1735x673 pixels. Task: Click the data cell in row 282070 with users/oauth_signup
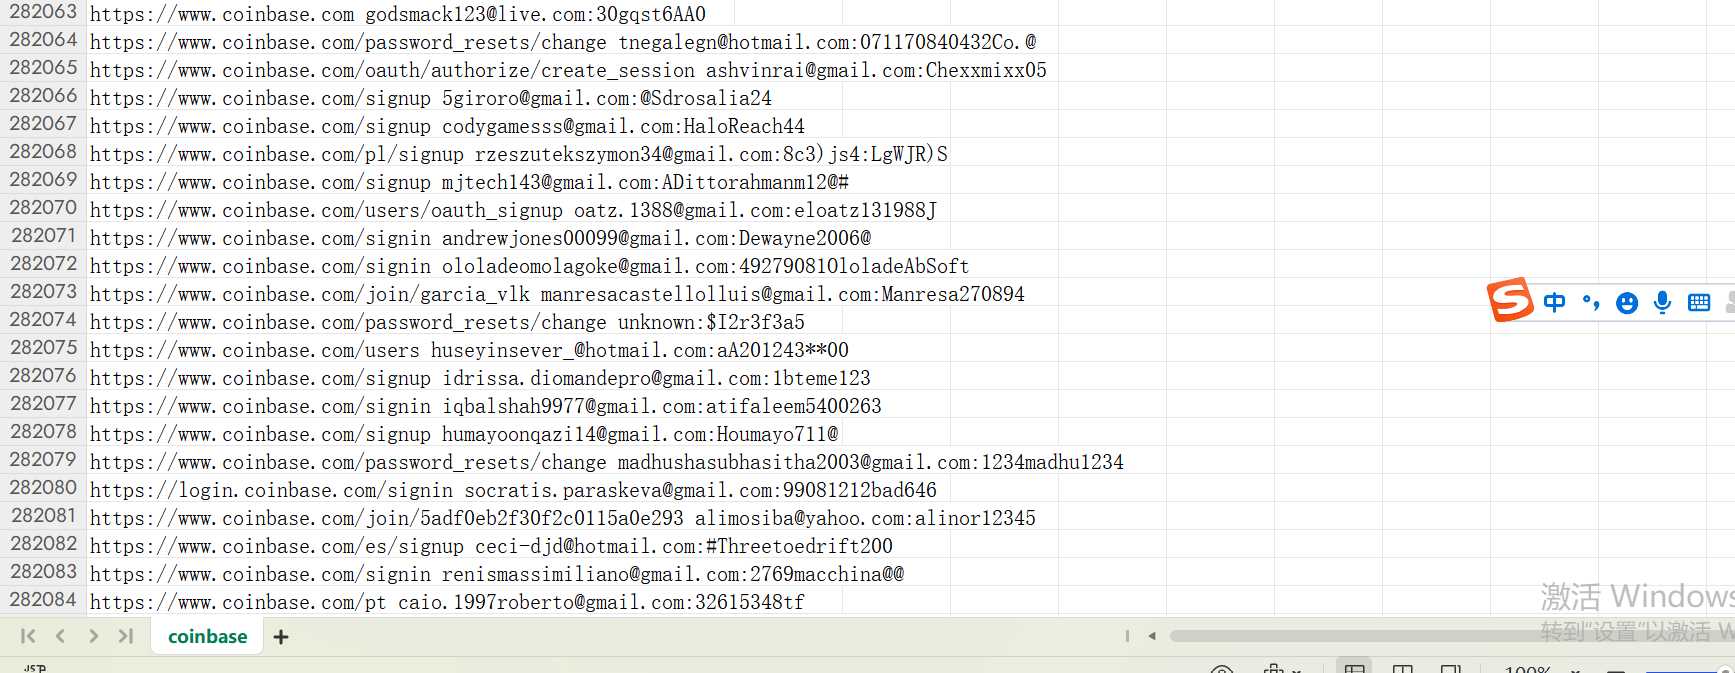tap(513, 210)
